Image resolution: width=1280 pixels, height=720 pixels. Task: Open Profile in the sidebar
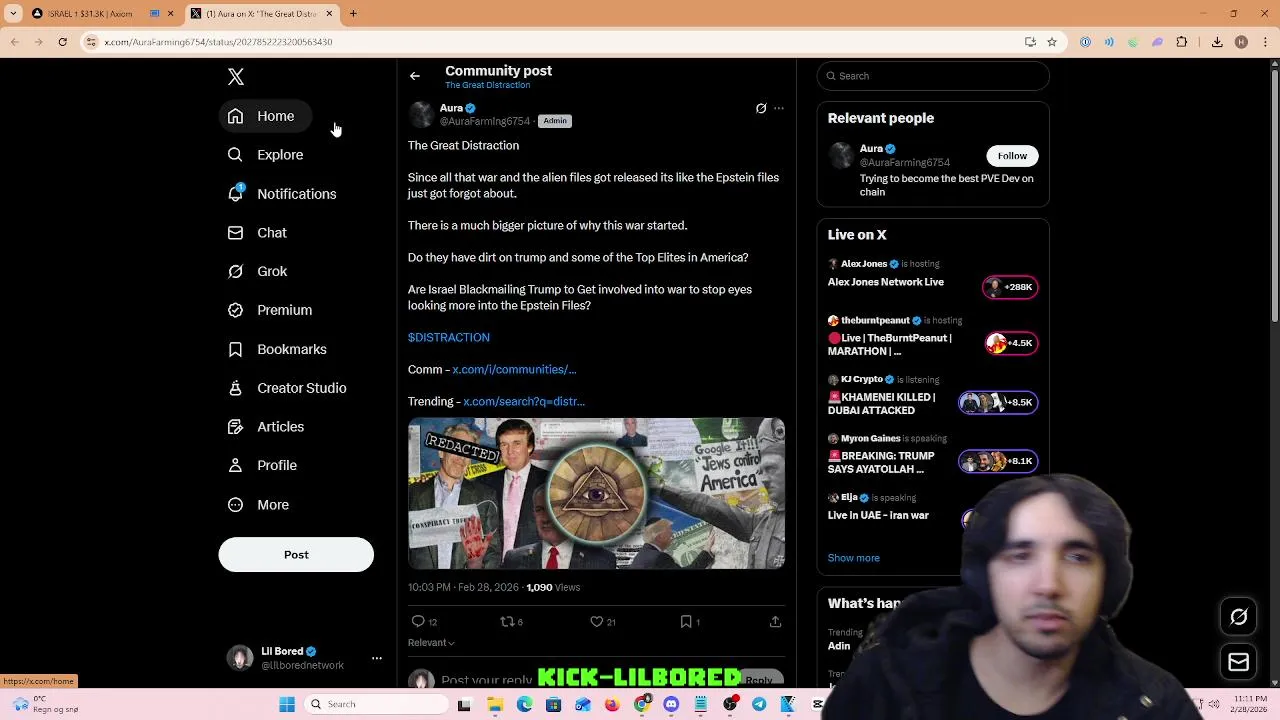click(x=262, y=466)
